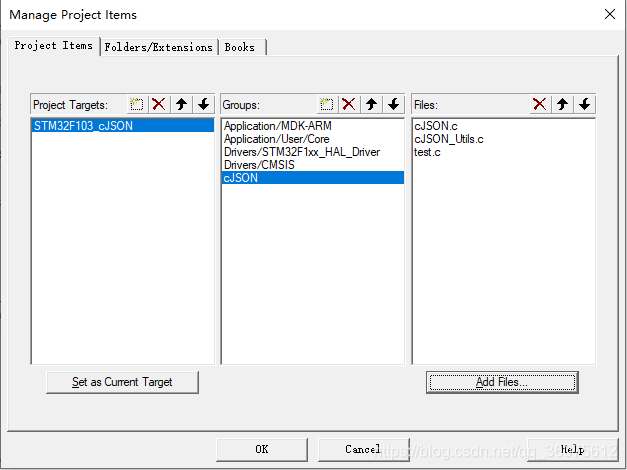Open the Books tab
This screenshot has height=470, width=627.
pos(242,47)
